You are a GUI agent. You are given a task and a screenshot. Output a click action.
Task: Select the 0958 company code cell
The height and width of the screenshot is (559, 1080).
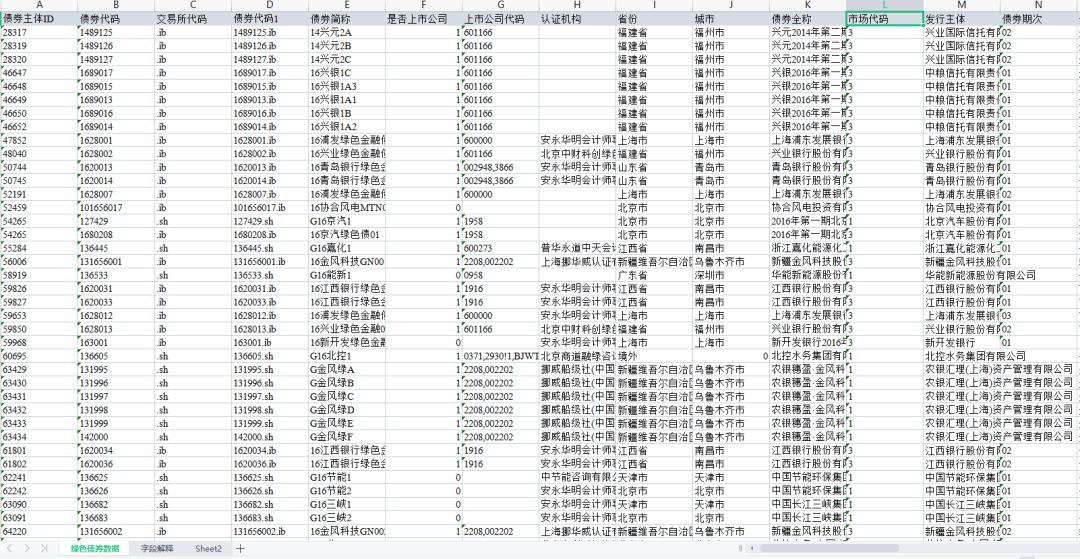[x=501, y=275]
